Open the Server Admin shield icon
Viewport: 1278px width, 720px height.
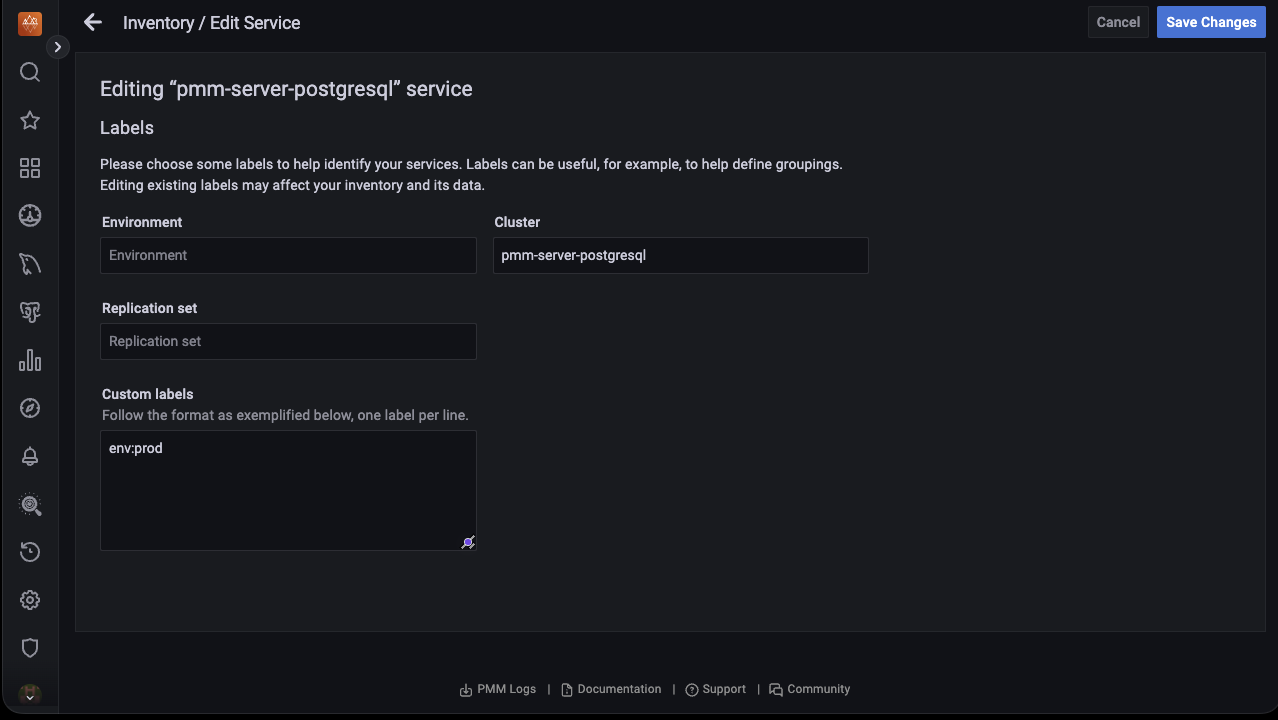tap(30, 648)
